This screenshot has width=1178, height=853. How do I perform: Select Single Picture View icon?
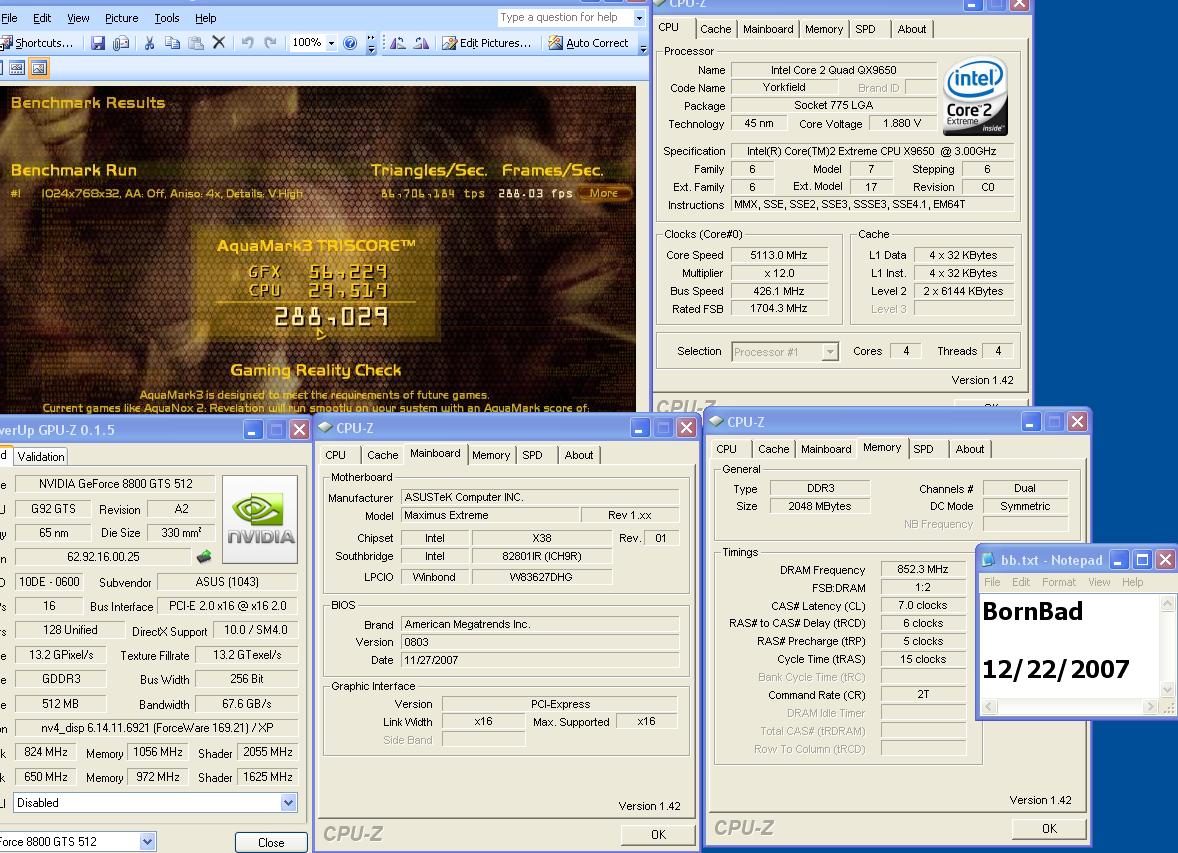tap(39, 68)
